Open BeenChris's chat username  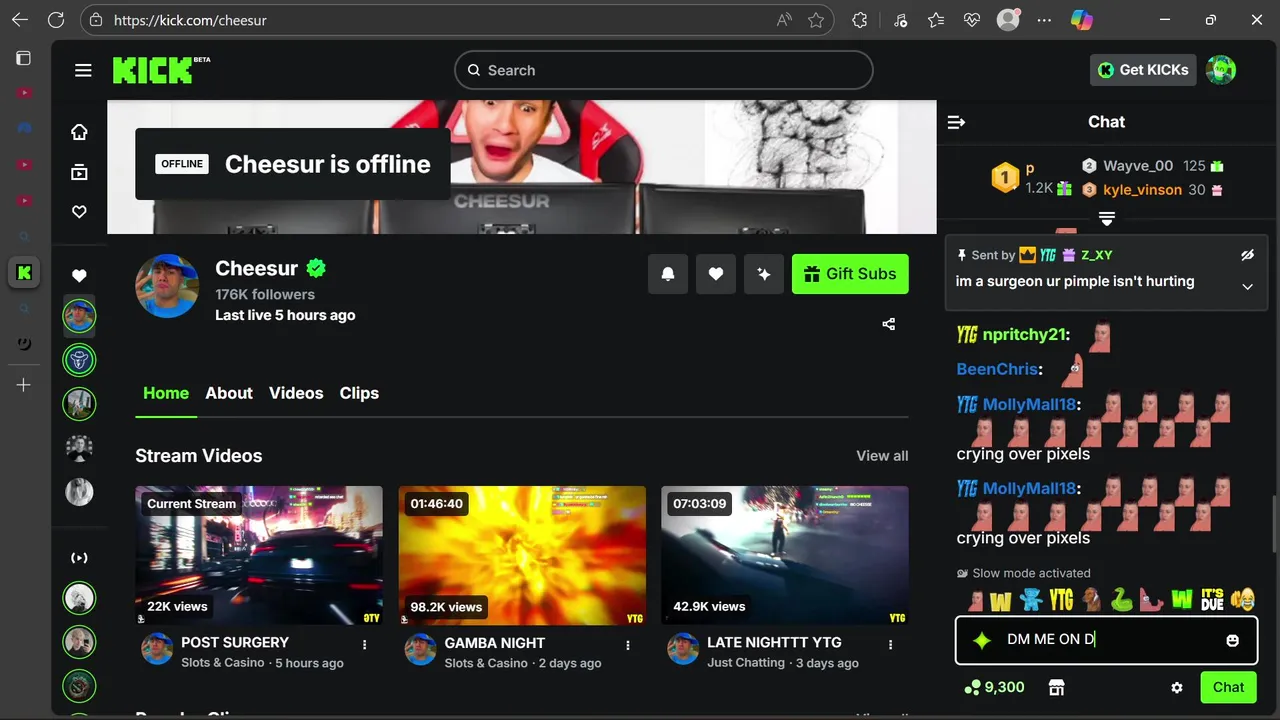coord(997,369)
